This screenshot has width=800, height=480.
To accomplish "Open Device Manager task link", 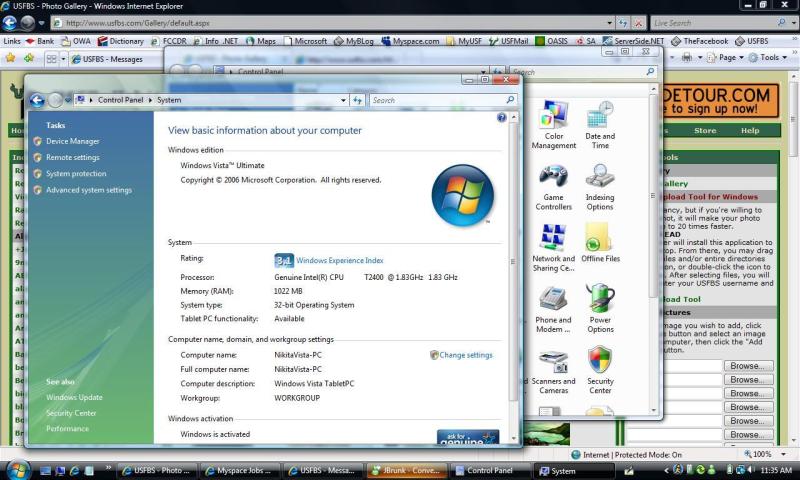I will point(72,141).
